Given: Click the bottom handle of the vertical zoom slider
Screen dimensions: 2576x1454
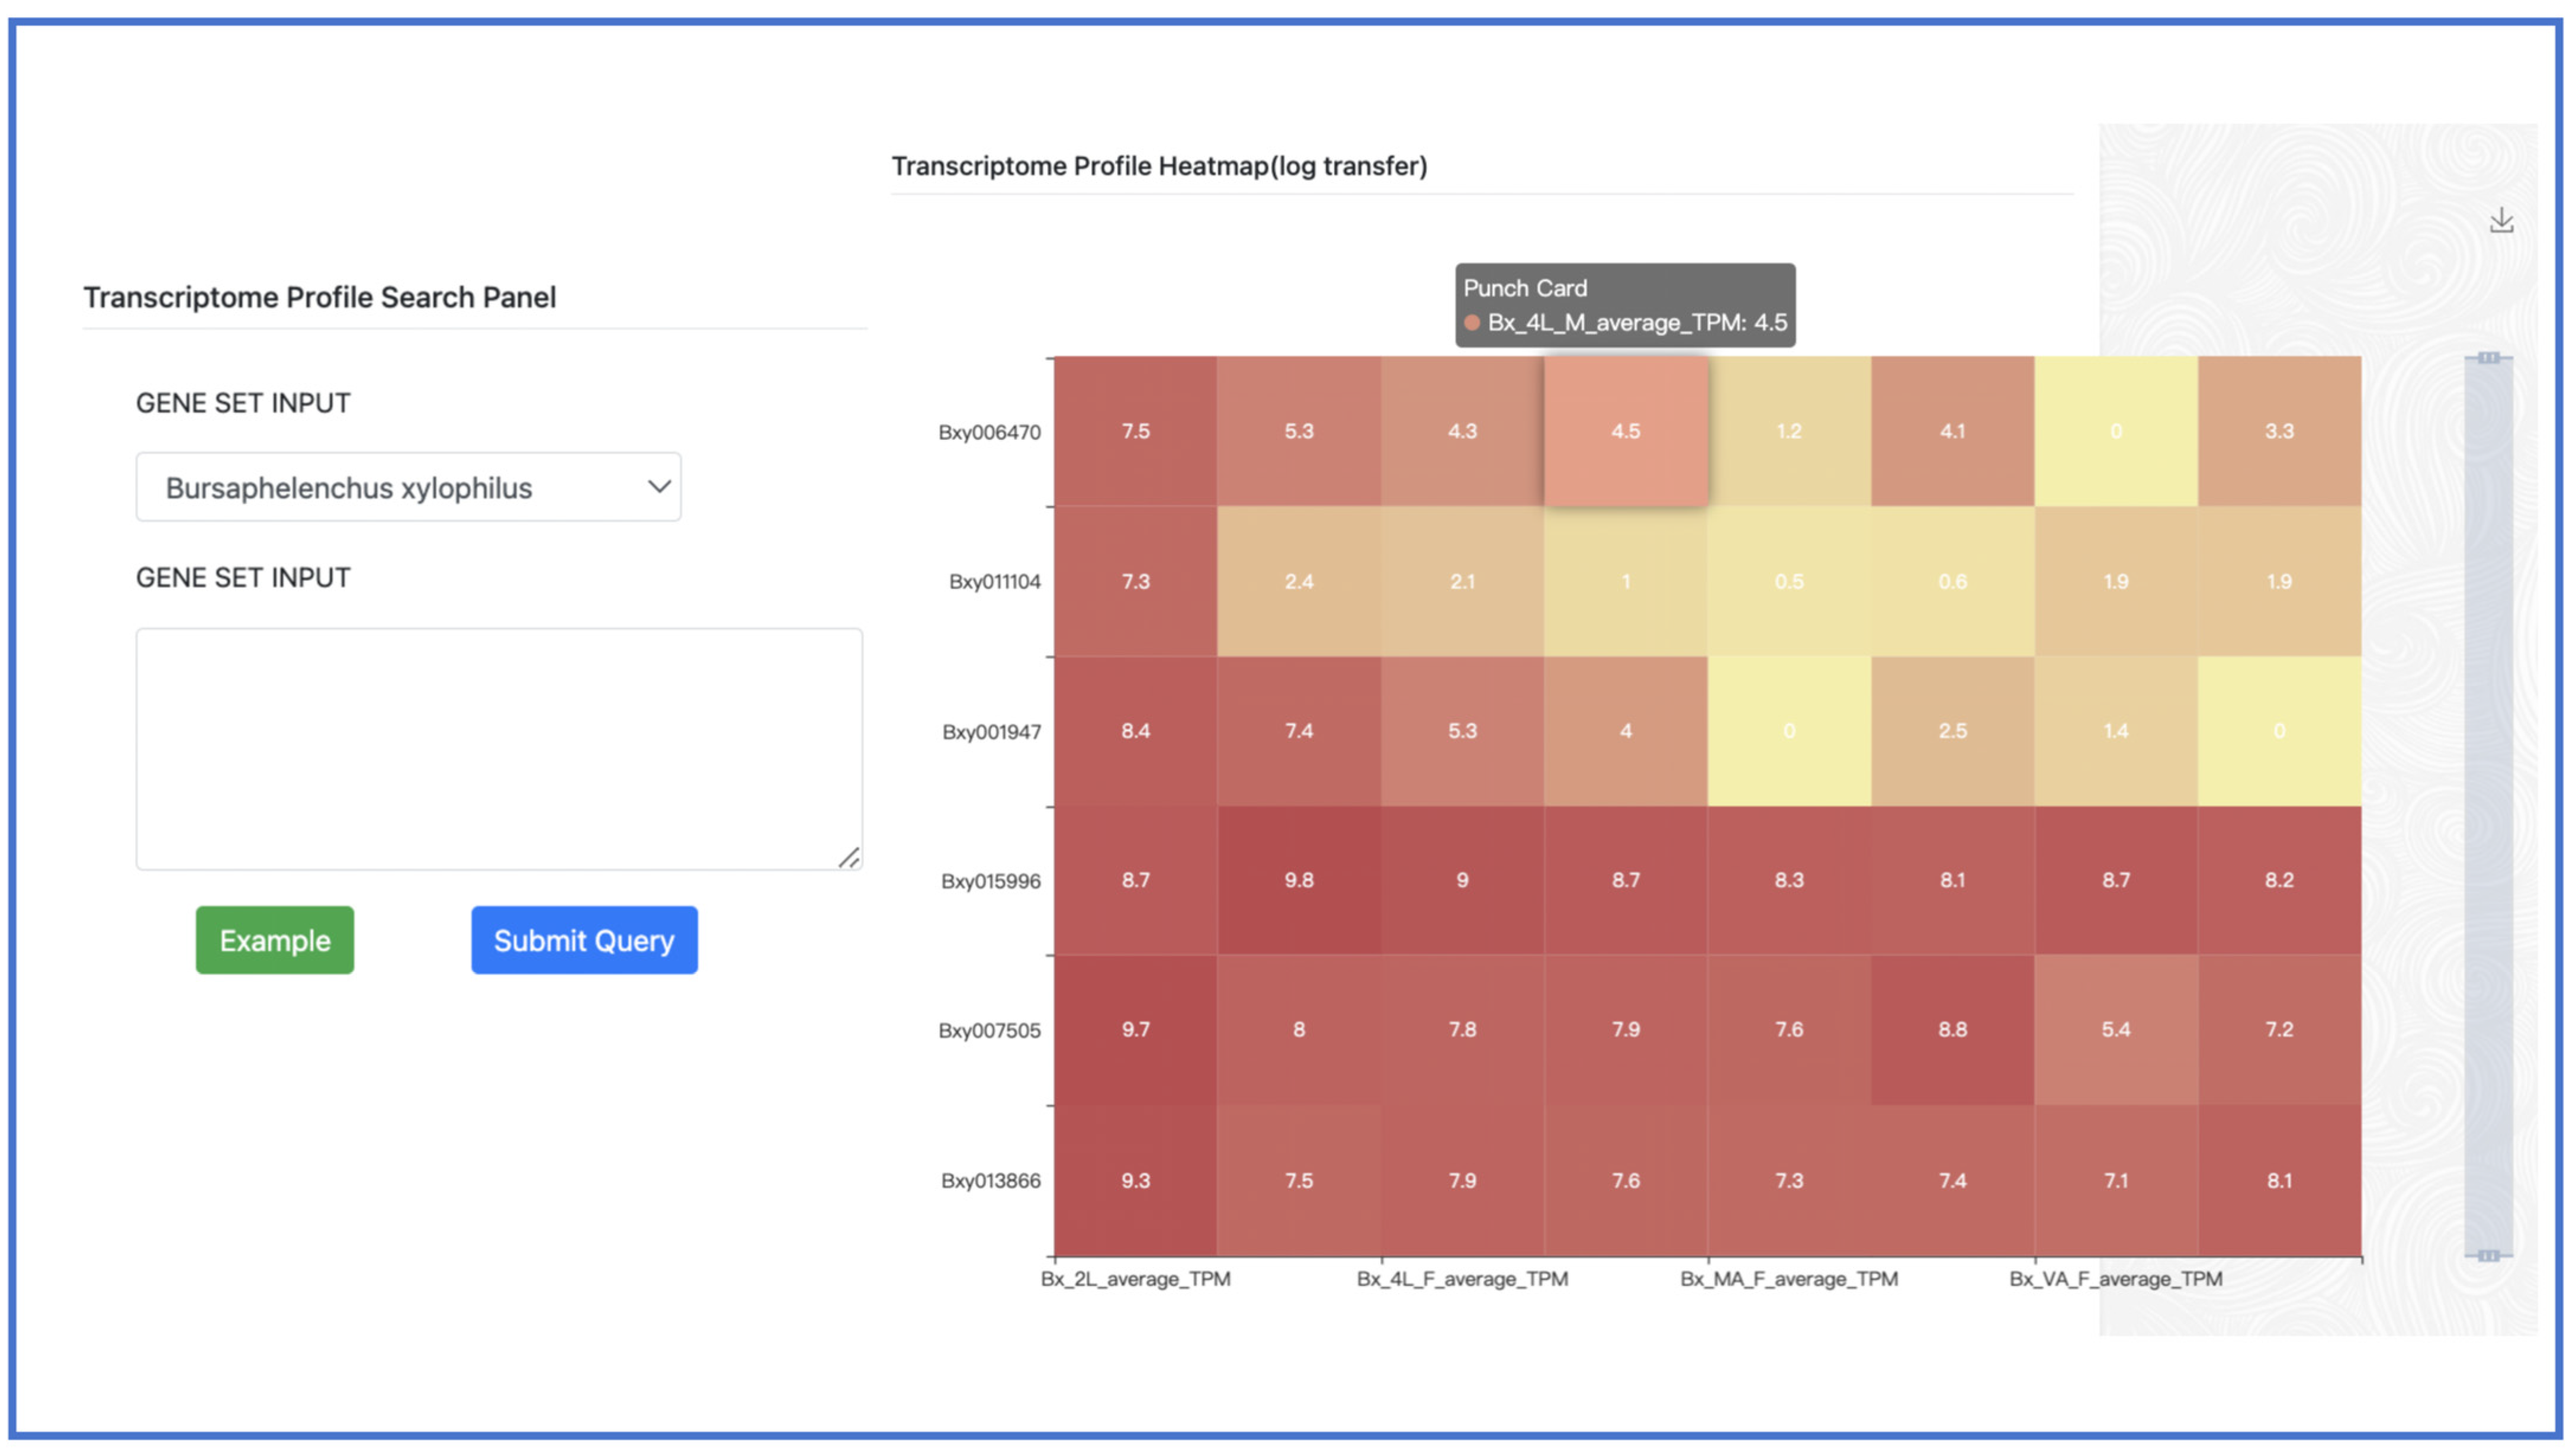Looking at the screenshot, I should pyautogui.click(x=2488, y=1255).
